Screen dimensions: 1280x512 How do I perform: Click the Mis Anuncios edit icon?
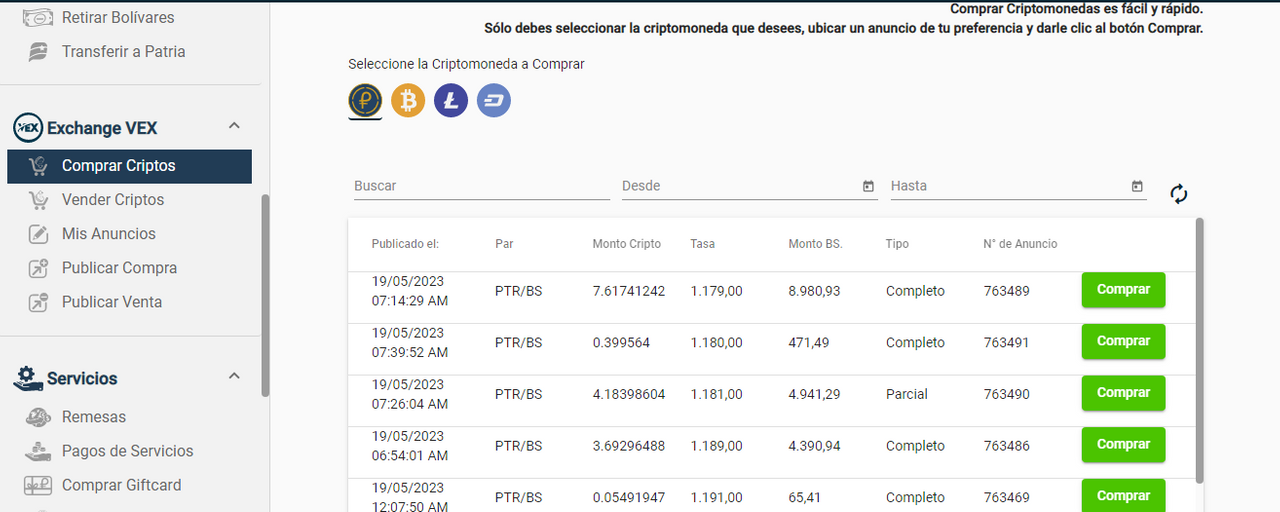[38, 234]
